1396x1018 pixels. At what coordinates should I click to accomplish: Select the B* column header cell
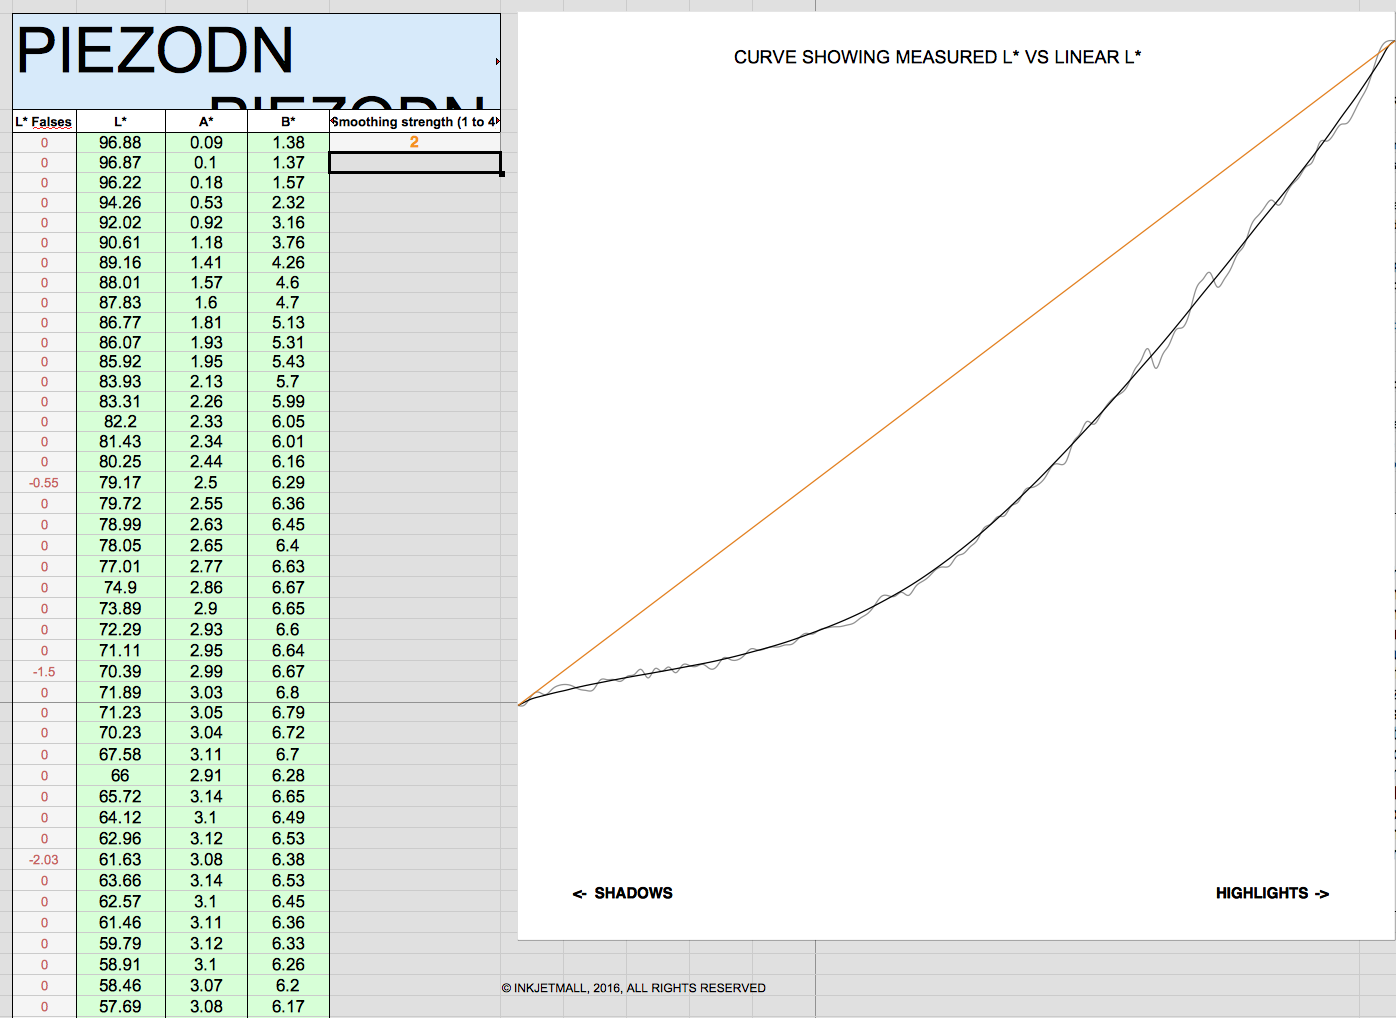click(288, 122)
